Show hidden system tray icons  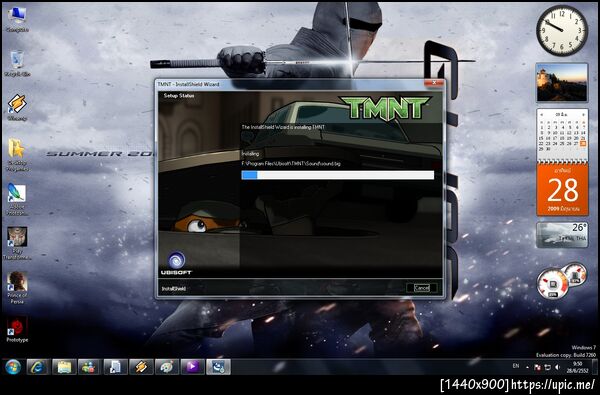[527, 367]
